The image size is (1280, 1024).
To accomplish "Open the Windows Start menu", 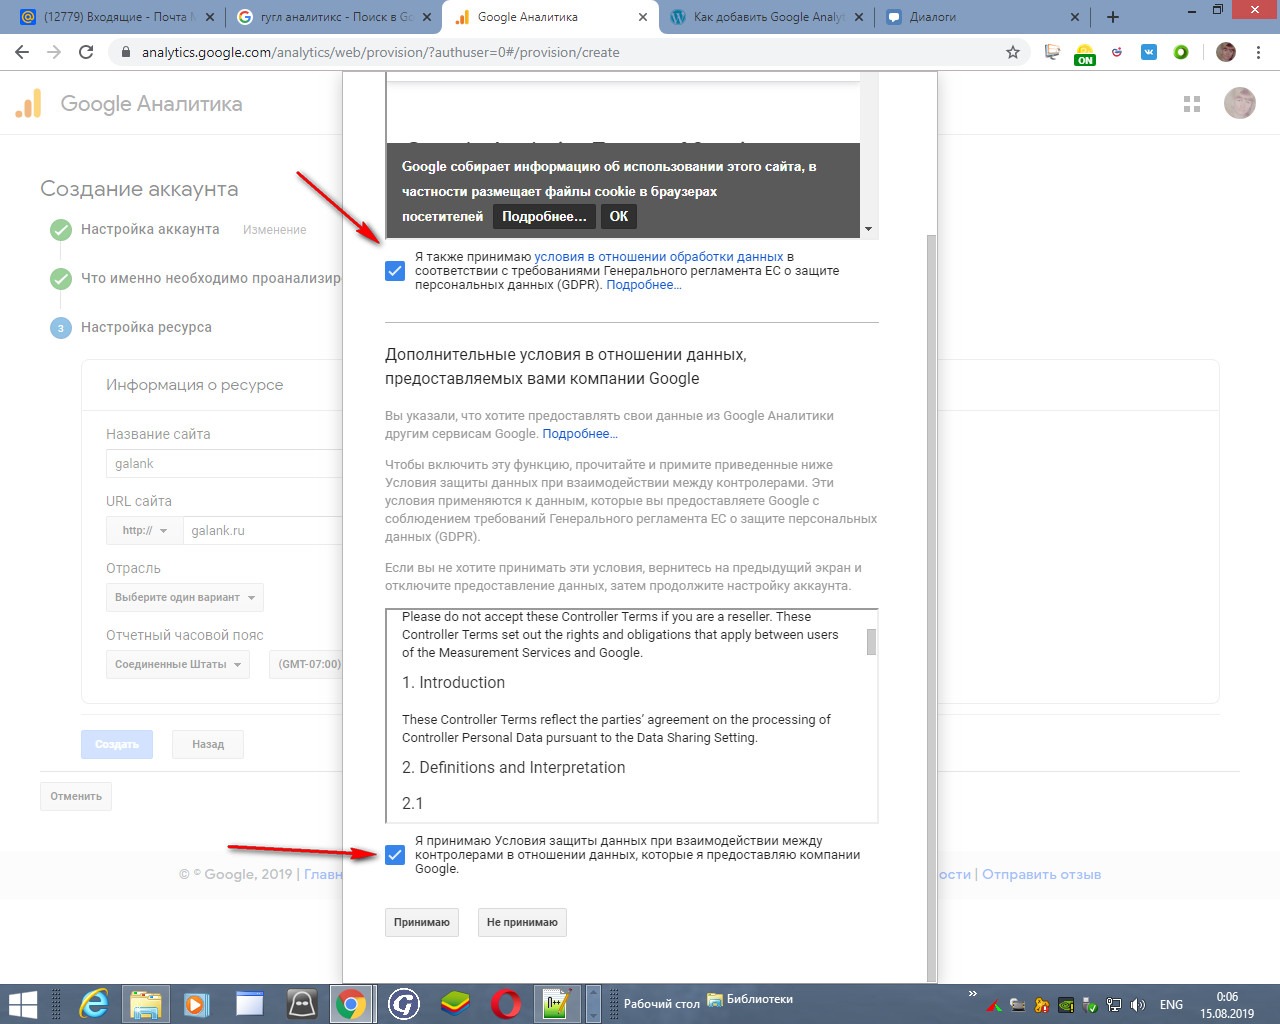I will 22,1004.
